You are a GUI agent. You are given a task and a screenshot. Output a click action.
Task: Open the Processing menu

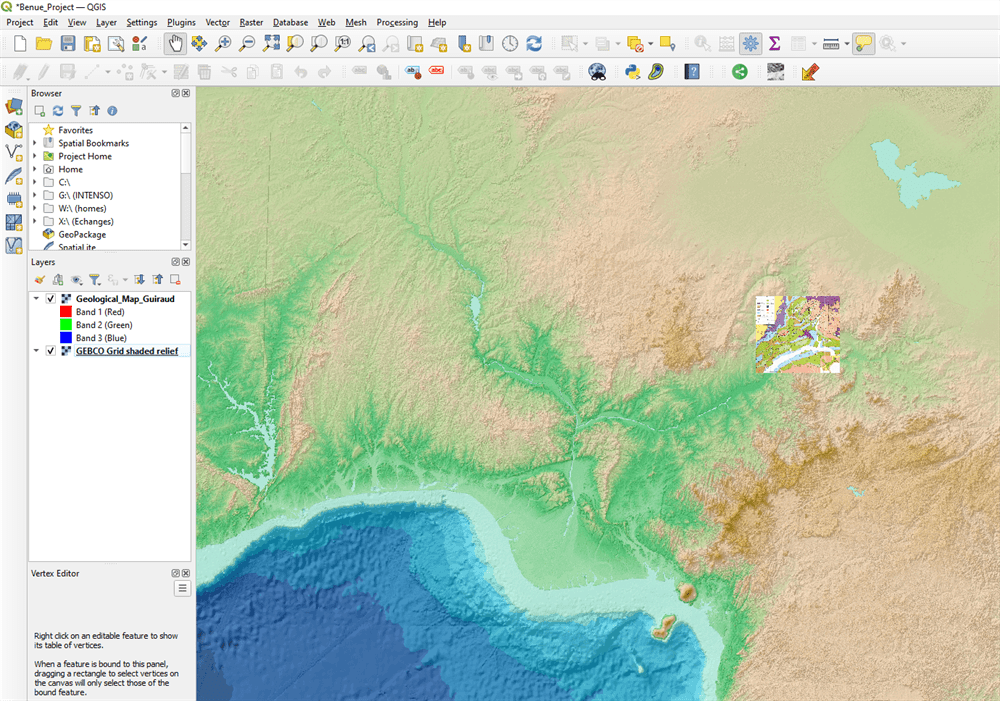pos(397,22)
